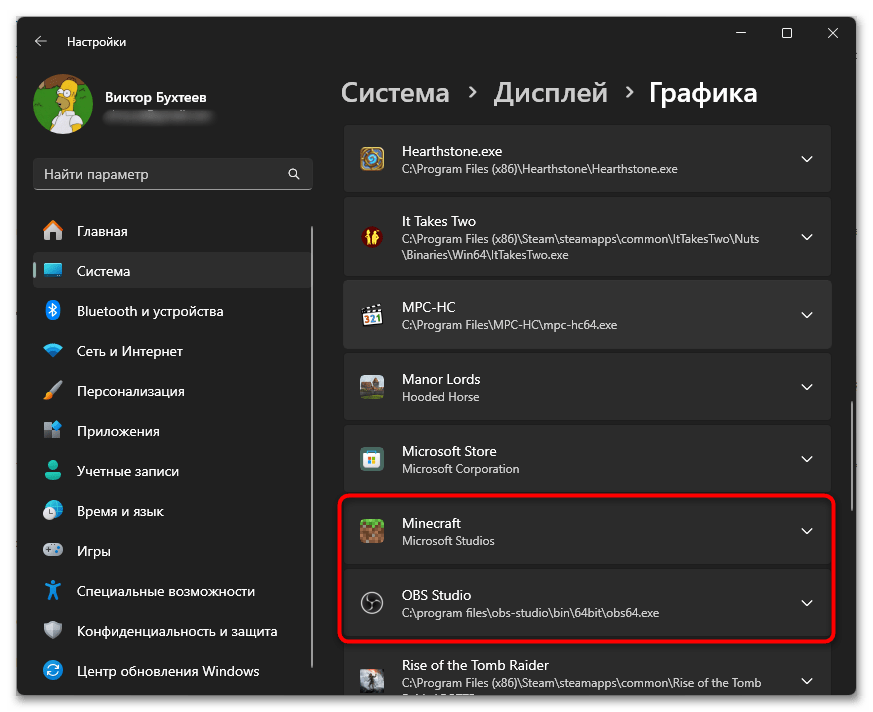Select Bluetooth и устройства in the sidebar
Screen dimensions: 873x712
point(173,311)
